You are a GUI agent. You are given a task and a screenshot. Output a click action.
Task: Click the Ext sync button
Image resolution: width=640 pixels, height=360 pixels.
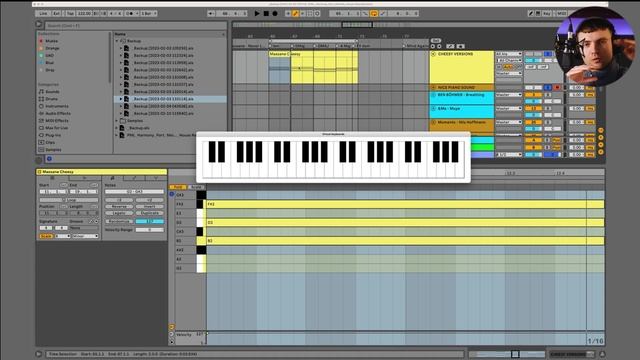56,13
